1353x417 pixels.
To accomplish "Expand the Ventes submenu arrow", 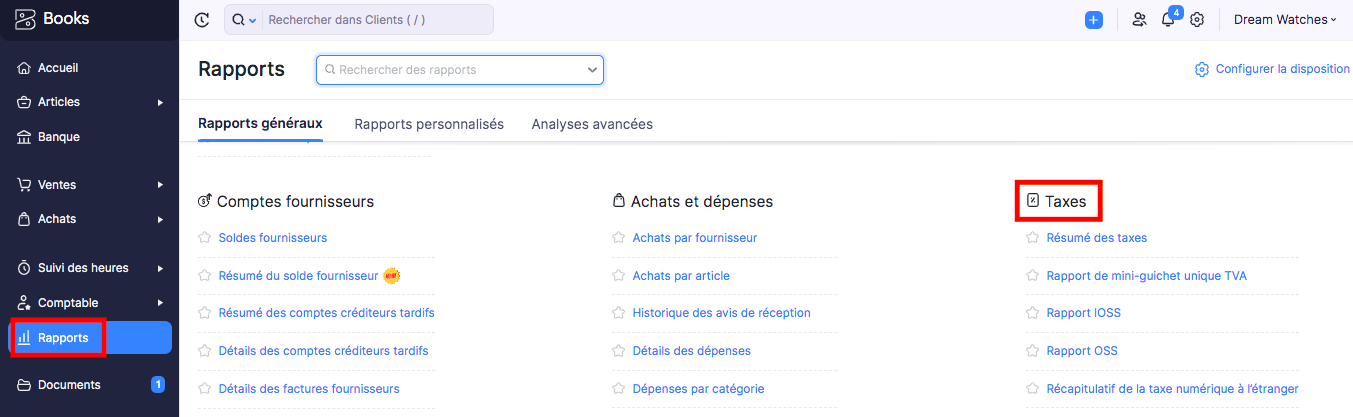I will [160, 185].
